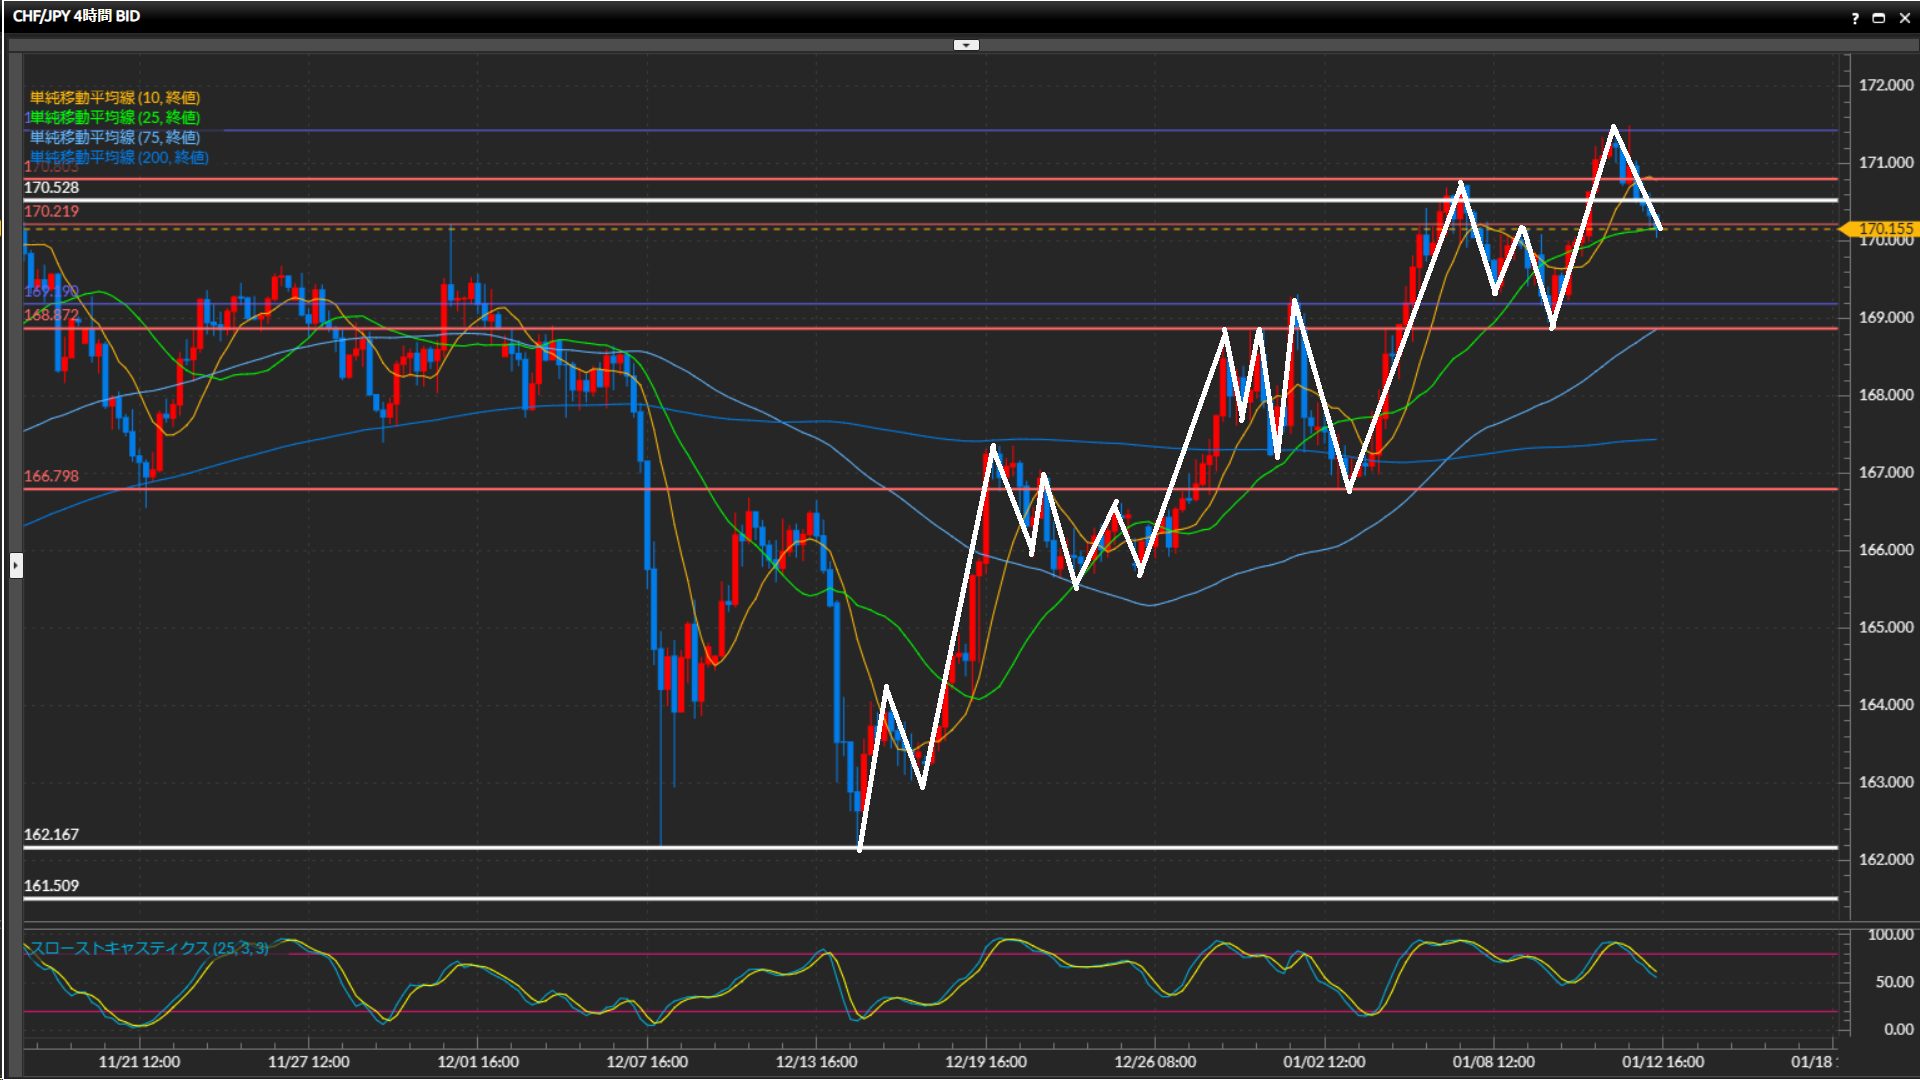Select the 75-period moving average label
This screenshot has height=1080, width=1920.
pos(114,137)
